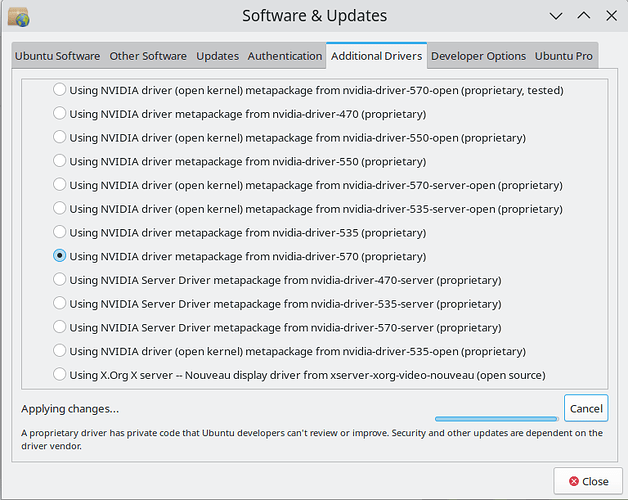Screen dimensions: 628x500
Task: Go to the Updates tab
Action: pyautogui.click(x=217, y=56)
